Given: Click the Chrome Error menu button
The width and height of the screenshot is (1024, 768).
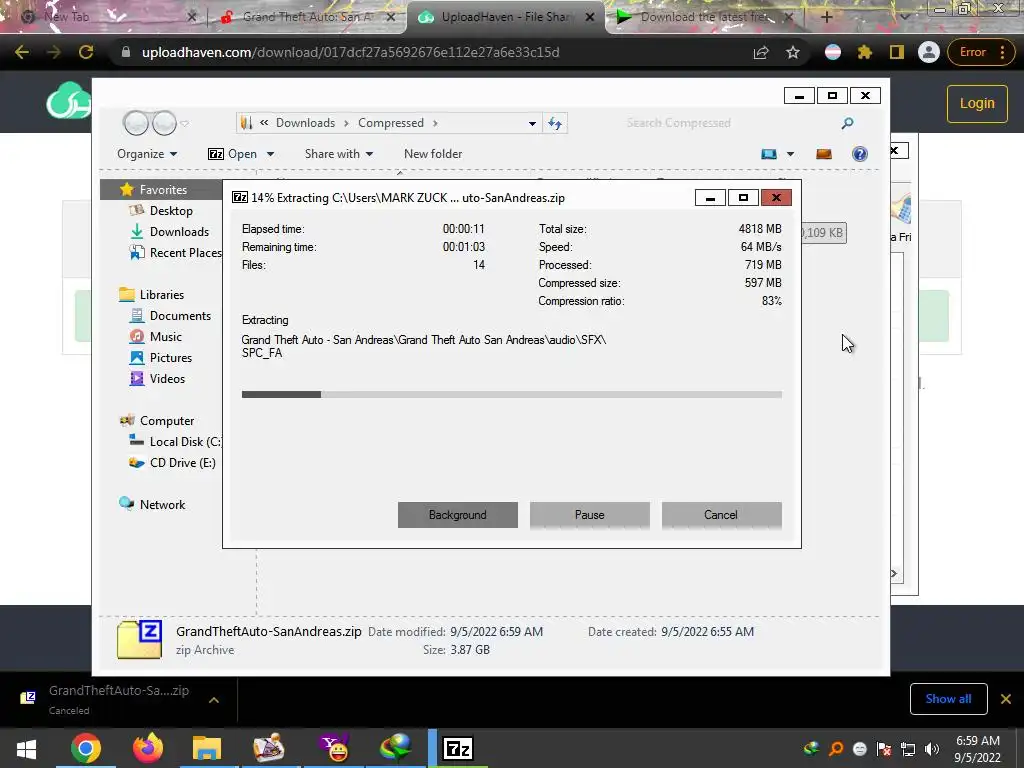Looking at the screenshot, I should click(982, 52).
